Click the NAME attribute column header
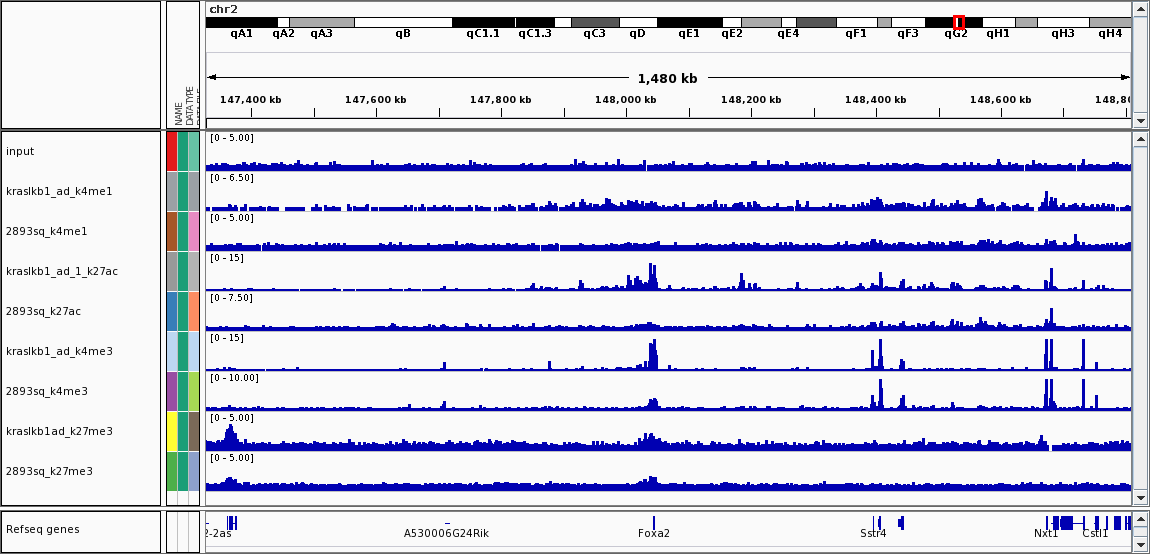The image size is (1150, 554). [x=178, y=112]
